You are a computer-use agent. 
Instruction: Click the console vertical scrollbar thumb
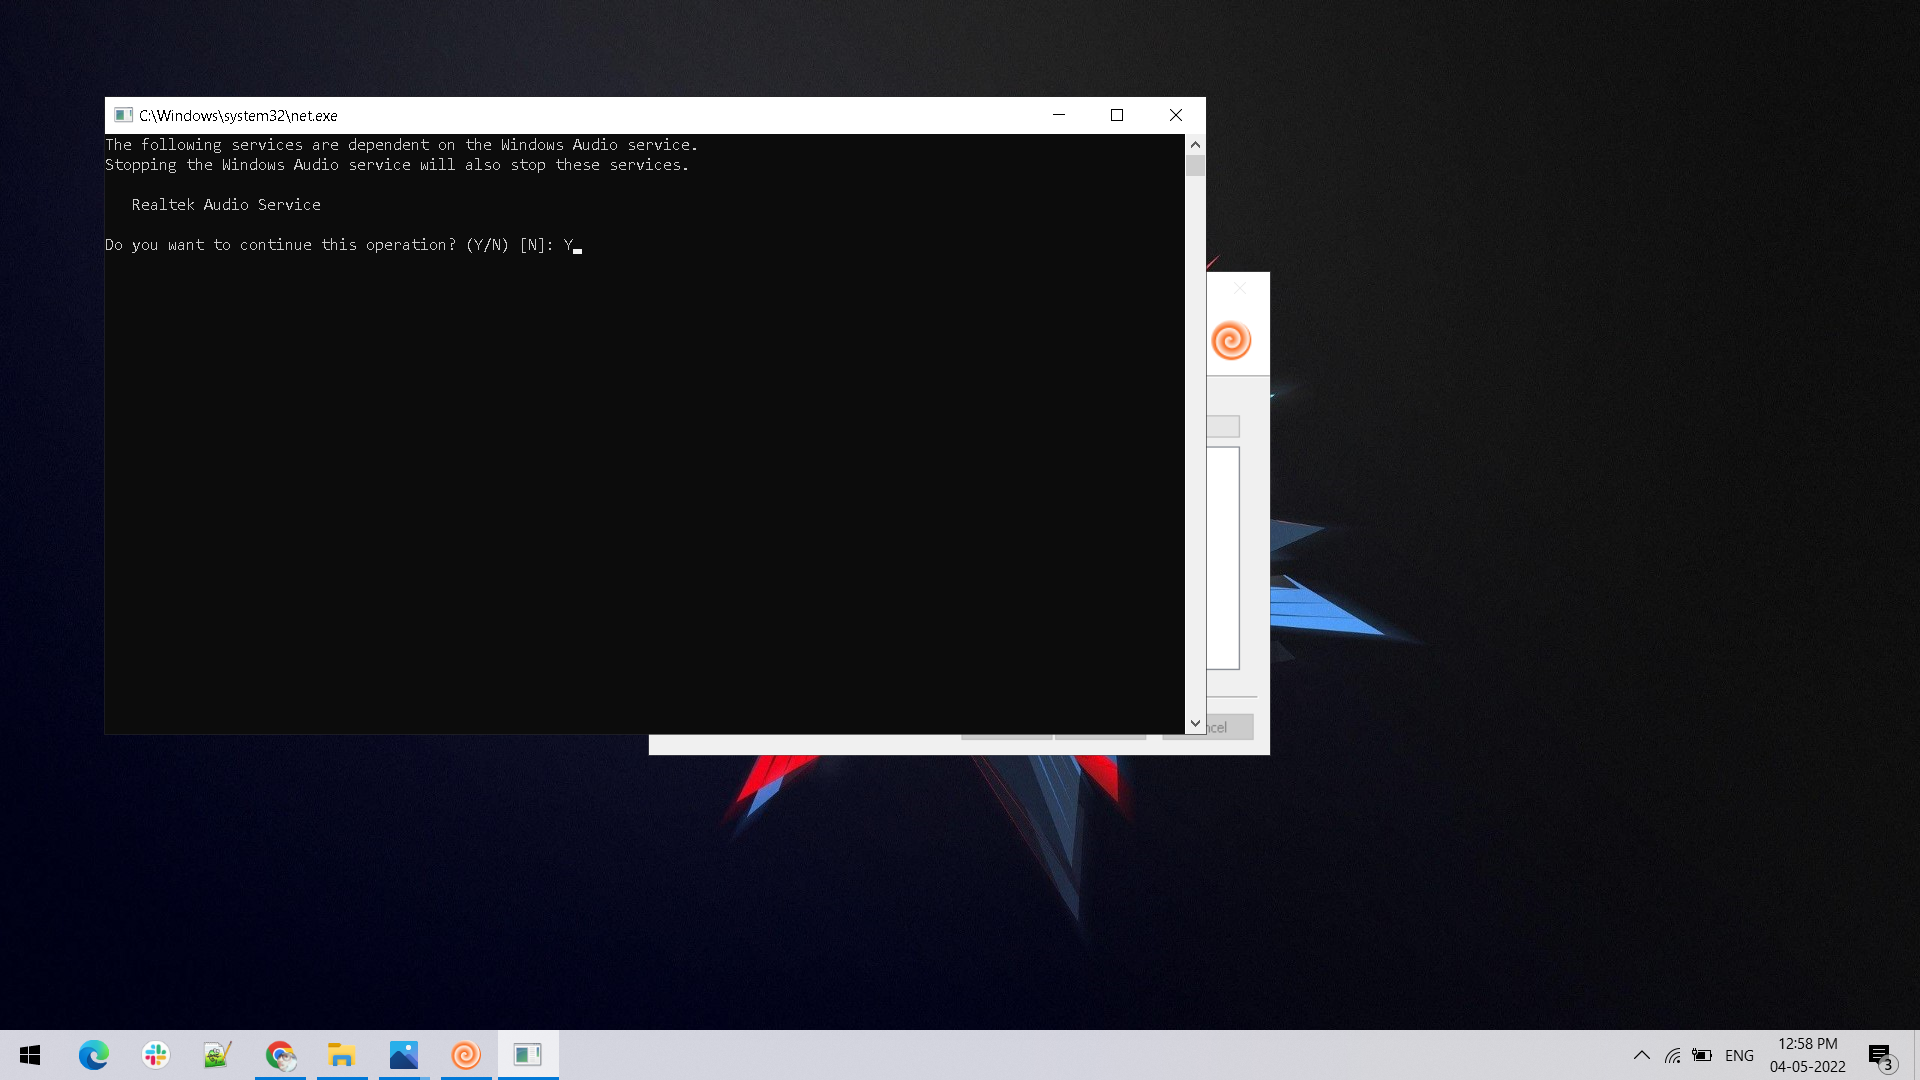(x=1195, y=166)
